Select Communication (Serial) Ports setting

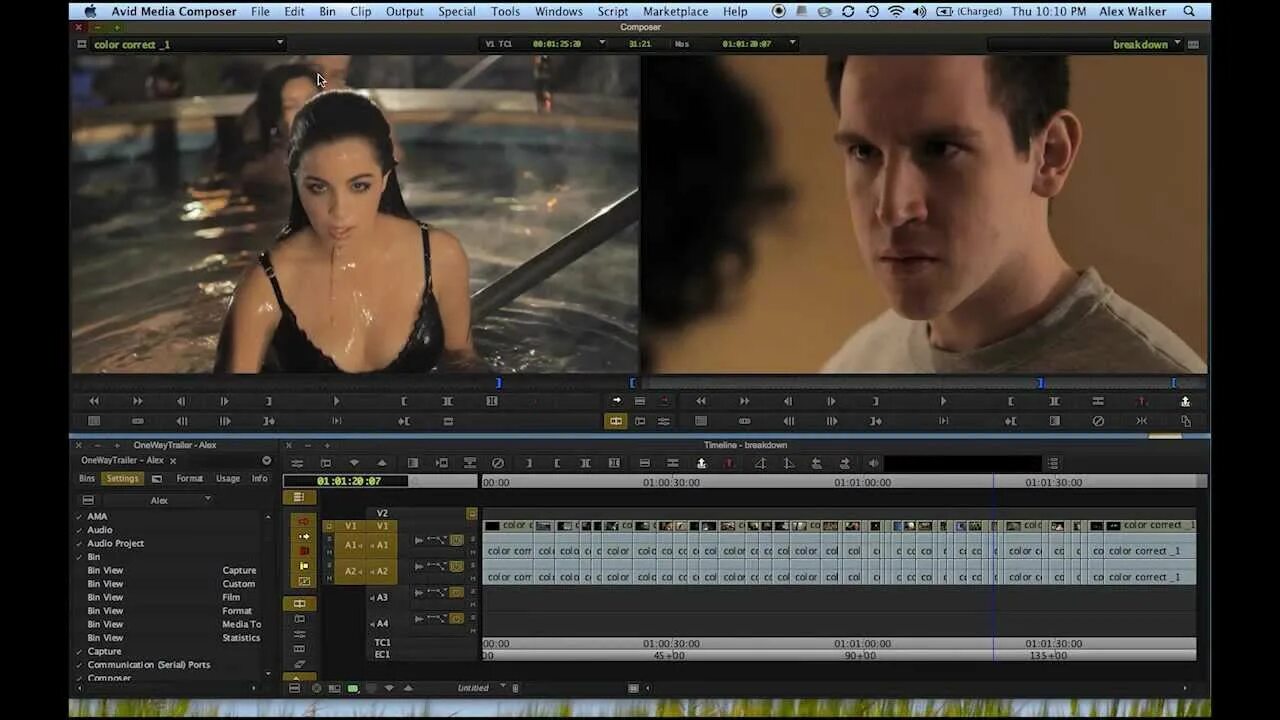pyautogui.click(x=149, y=664)
